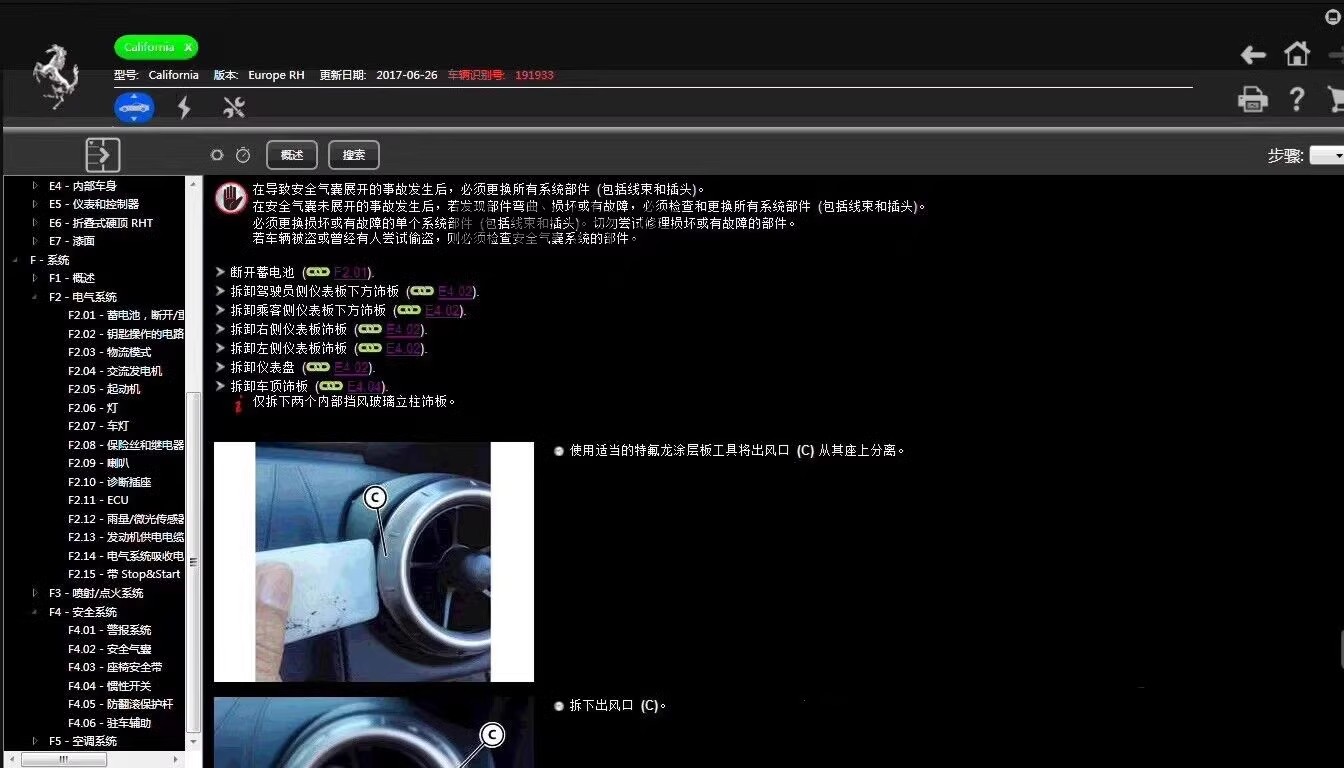1344x768 pixels.
Task: Expand the E4 - 内部车身 node
Action: pyautogui.click(x=35, y=186)
